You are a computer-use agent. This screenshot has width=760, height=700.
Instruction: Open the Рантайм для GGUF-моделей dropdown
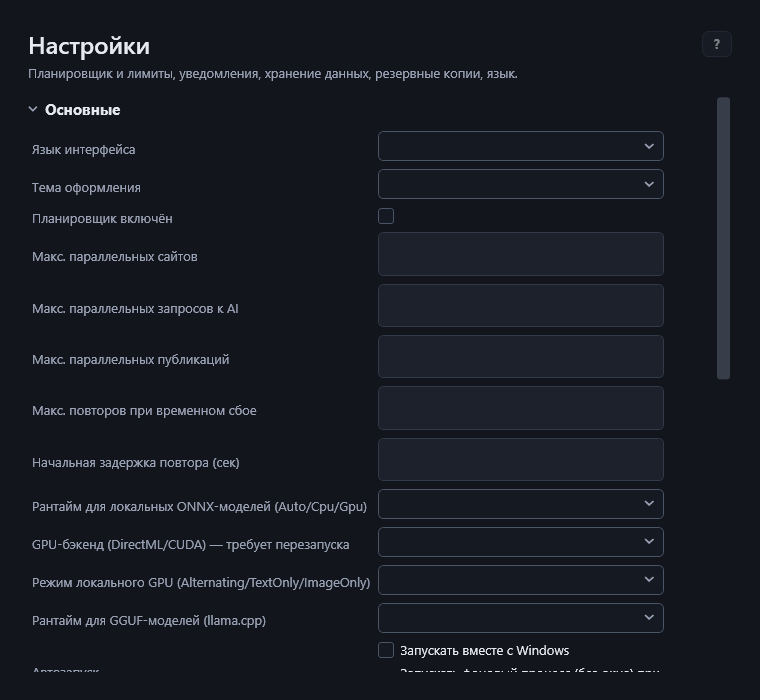(x=521, y=618)
